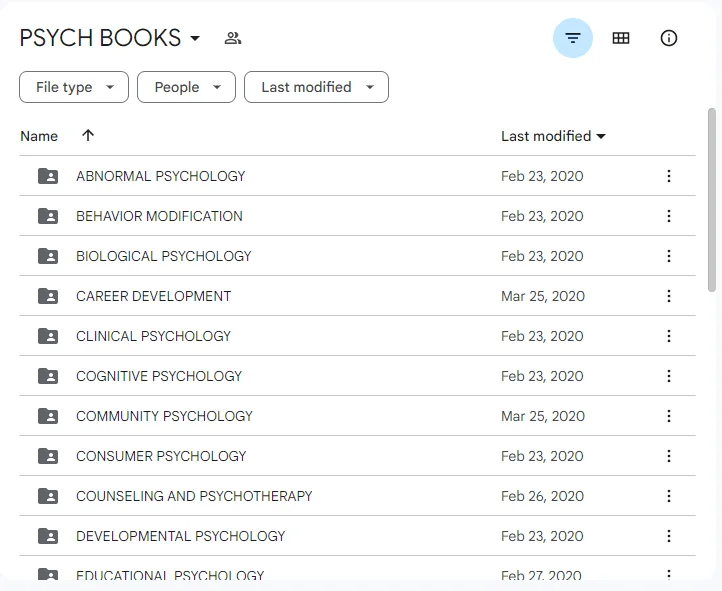Select the COGNITIVE PSYCHOLOGY folder name
This screenshot has width=722, height=591.
pyautogui.click(x=159, y=376)
